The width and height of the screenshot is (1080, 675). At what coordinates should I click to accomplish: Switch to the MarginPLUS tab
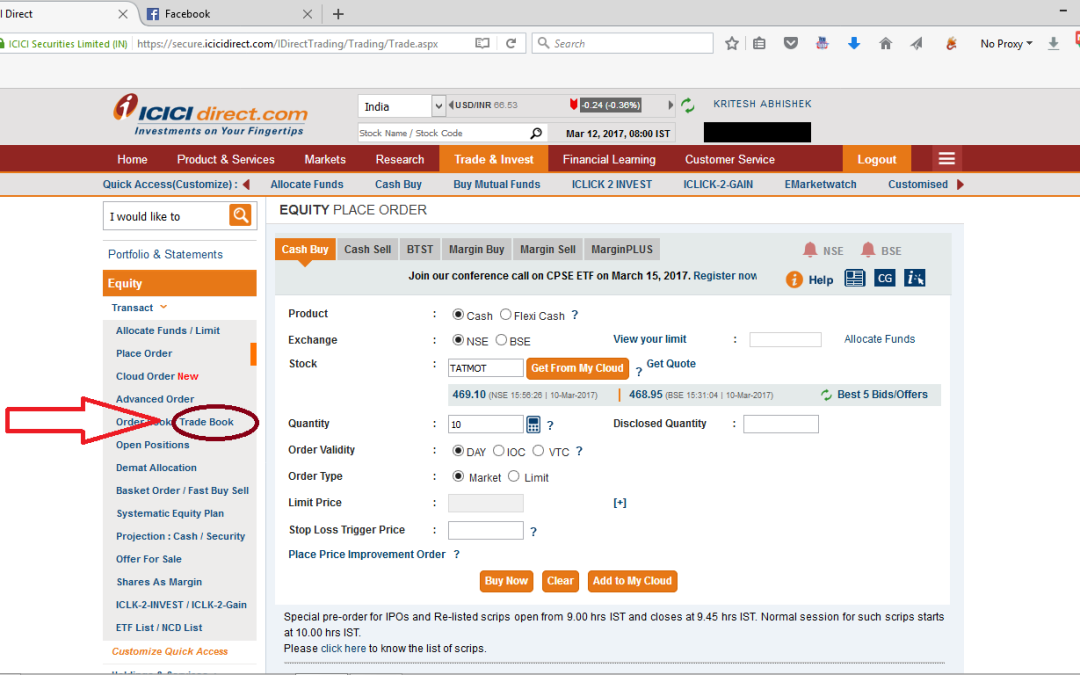pos(622,249)
